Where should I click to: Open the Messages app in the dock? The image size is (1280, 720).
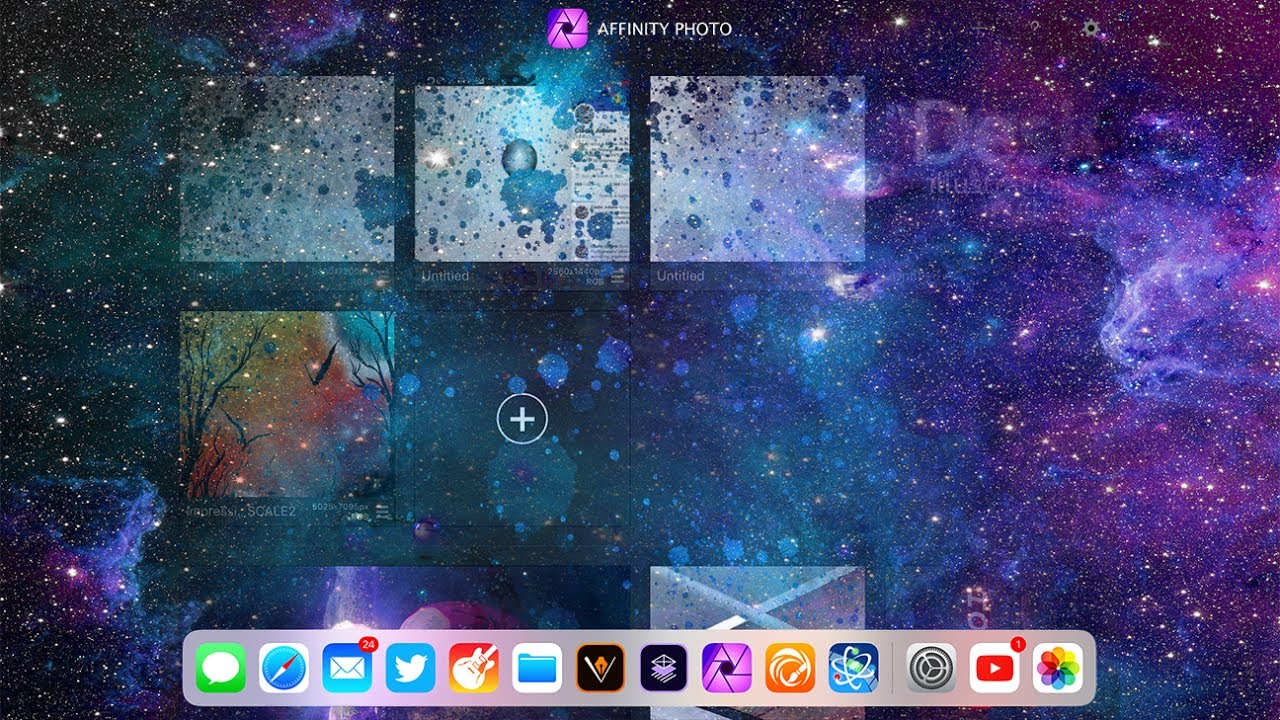click(221, 668)
